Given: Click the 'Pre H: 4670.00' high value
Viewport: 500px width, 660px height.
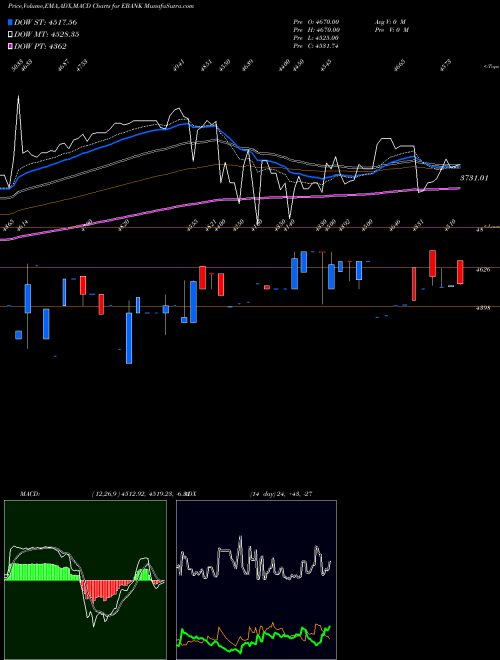Looking at the screenshot, I should (316, 30).
